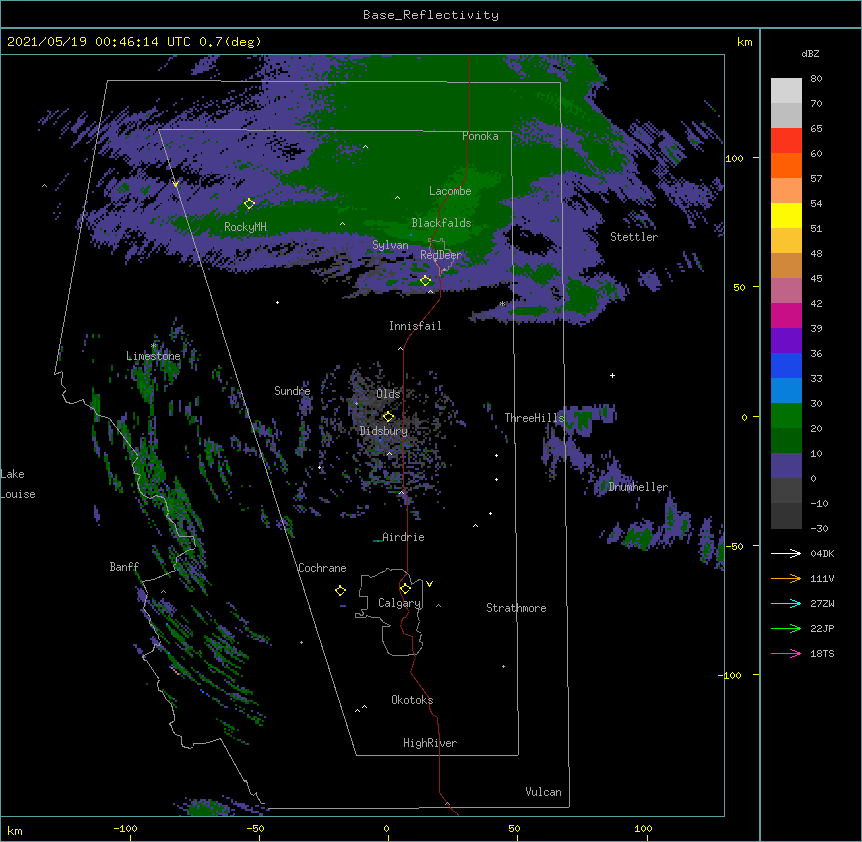Click the RockyMH label on the map
Viewport: 862px width, 842px height.
245,227
